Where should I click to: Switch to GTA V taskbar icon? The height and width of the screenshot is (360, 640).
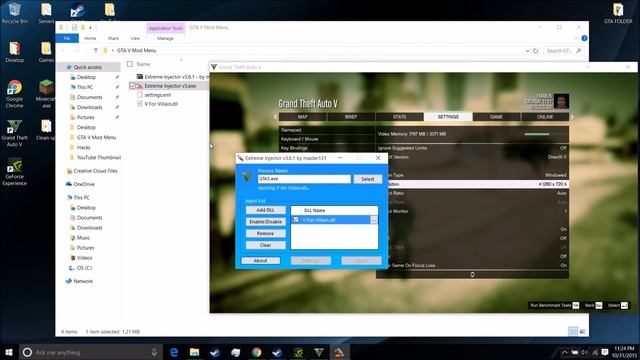tap(319, 352)
